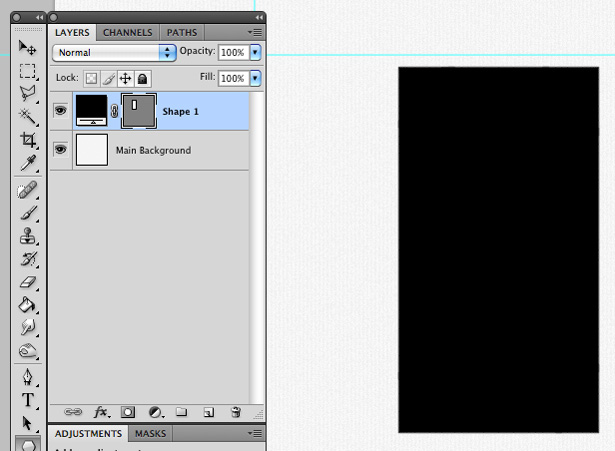Hide the Shape 1 layer

pyautogui.click(x=60, y=111)
